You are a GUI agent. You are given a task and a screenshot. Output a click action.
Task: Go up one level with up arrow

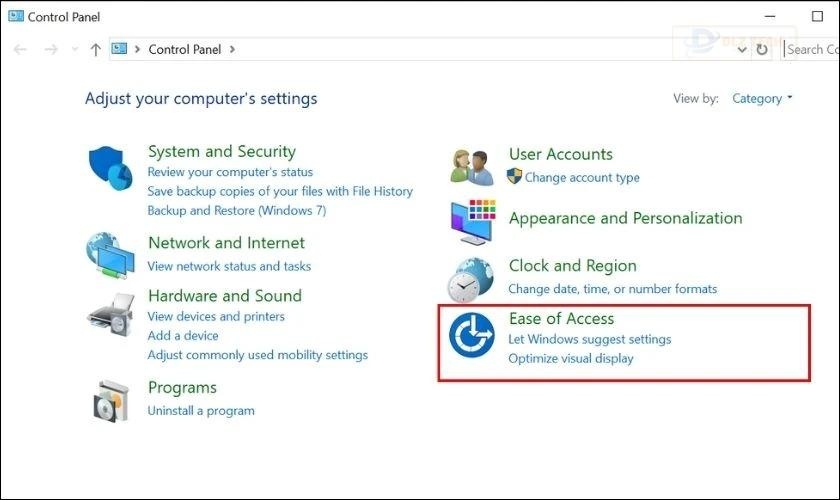pyautogui.click(x=96, y=49)
